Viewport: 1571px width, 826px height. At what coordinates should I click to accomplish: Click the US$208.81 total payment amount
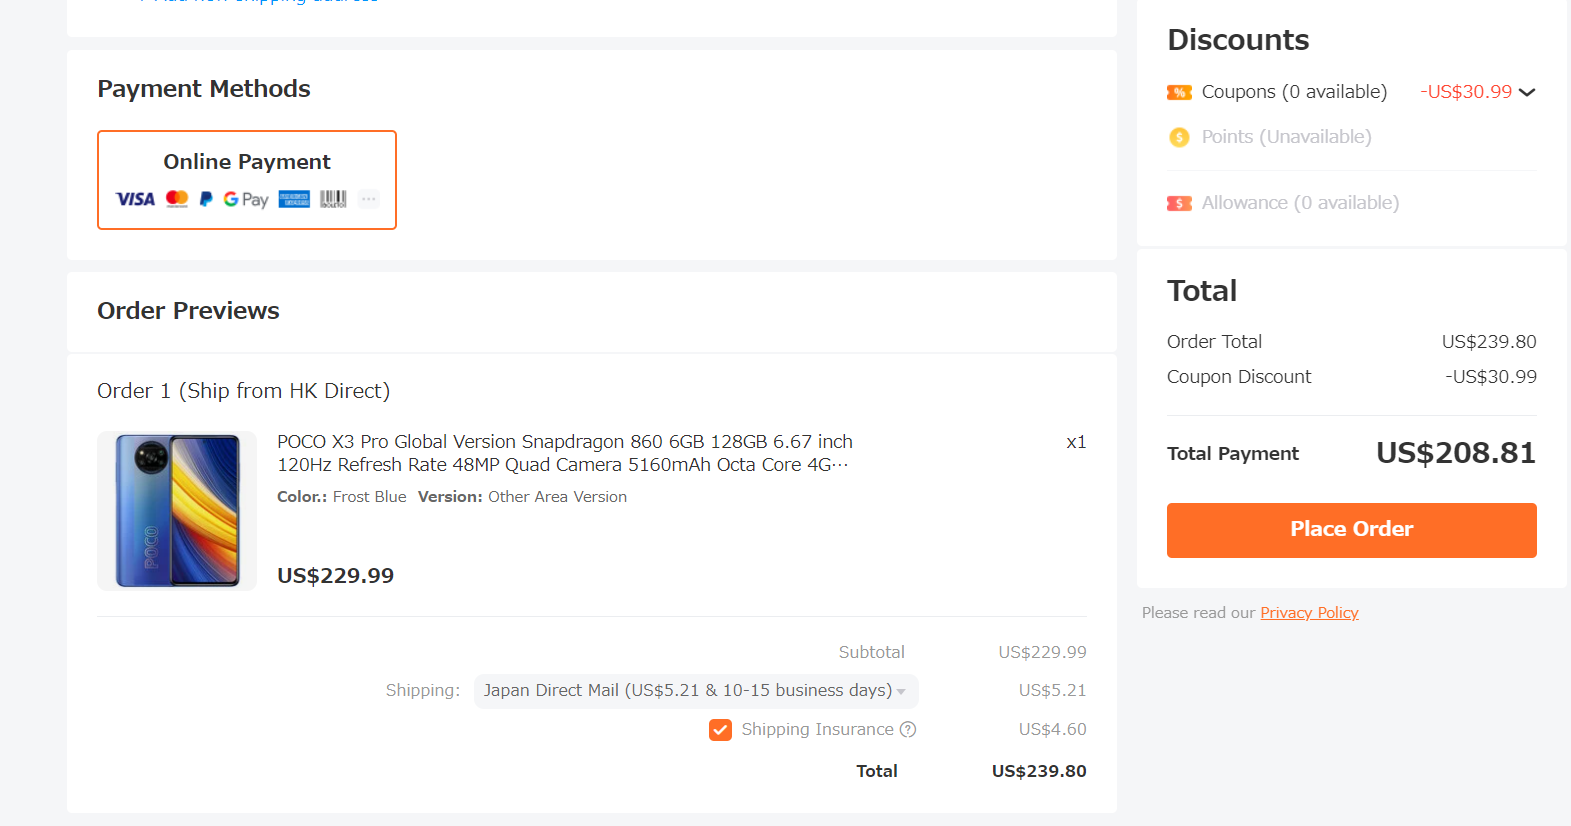click(1456, 453)
